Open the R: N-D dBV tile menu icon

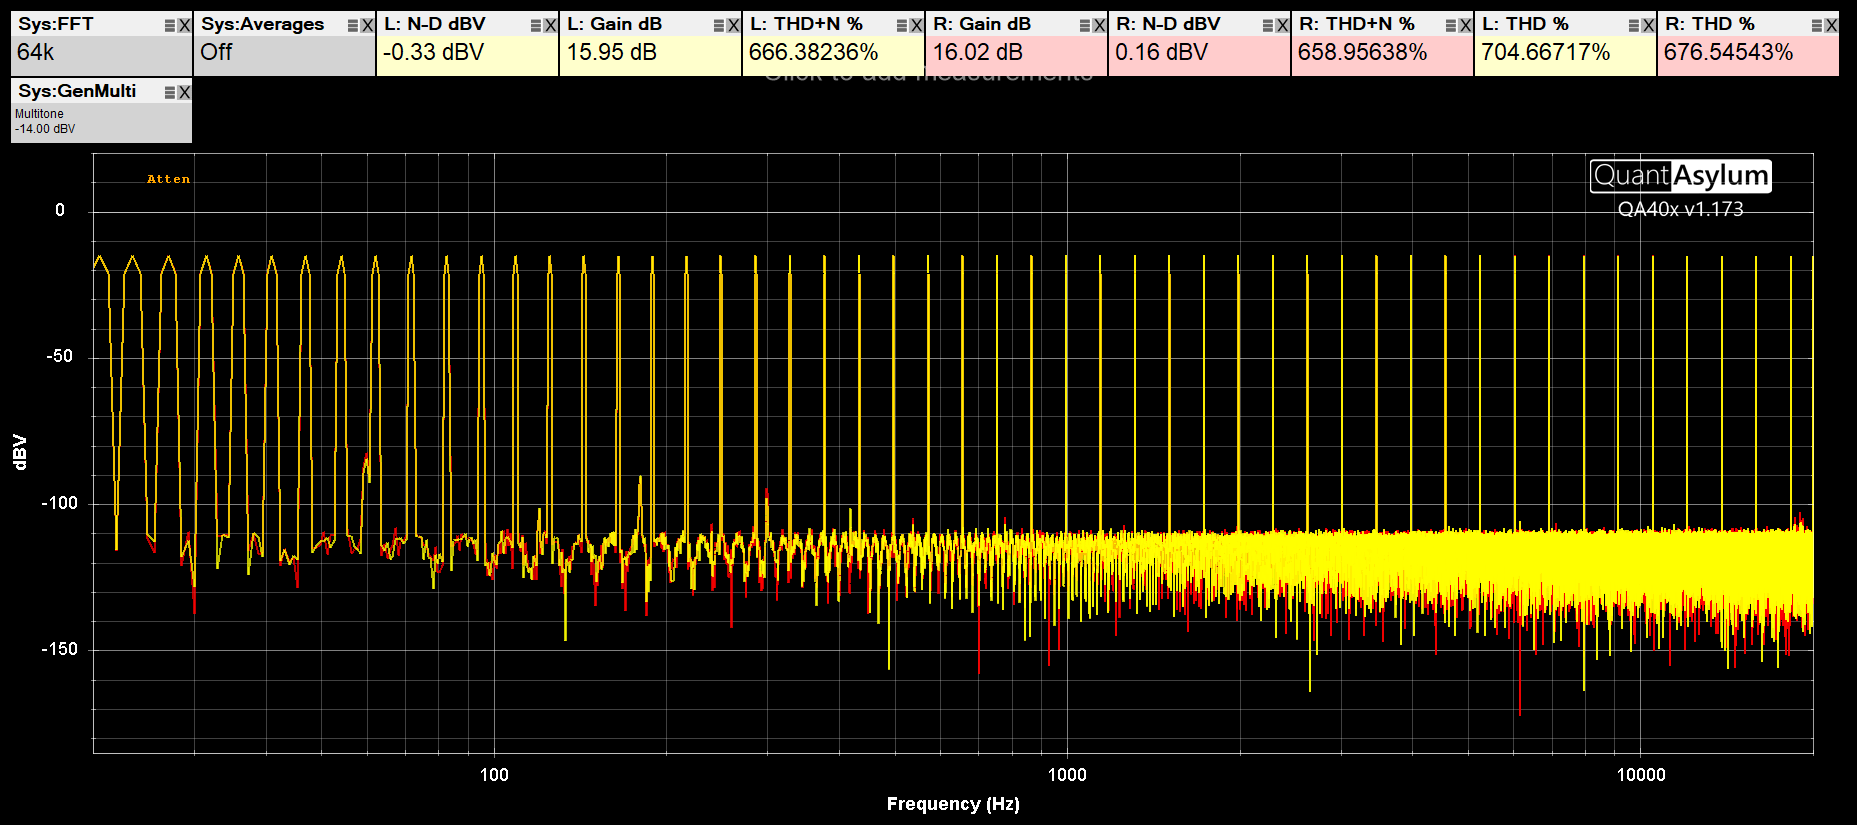click(x=1268, y=26)
